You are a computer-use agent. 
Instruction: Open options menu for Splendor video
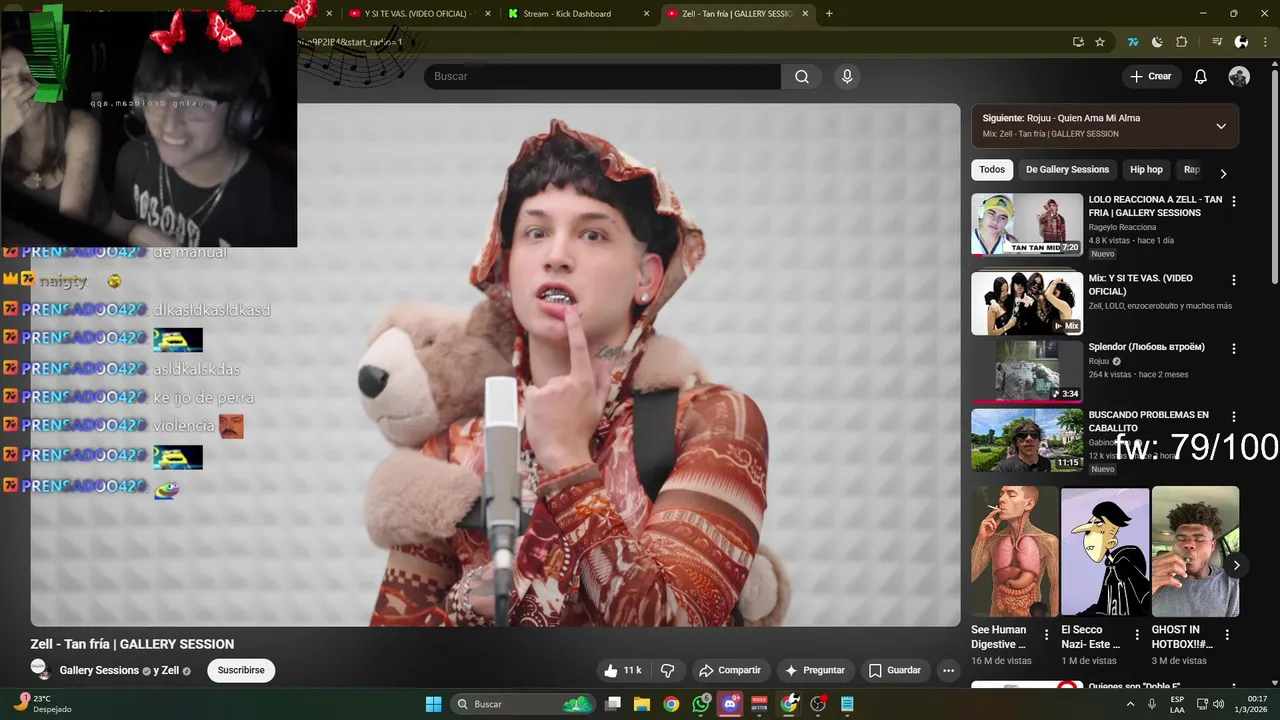pyautogui.click(x=1233, y=348)
